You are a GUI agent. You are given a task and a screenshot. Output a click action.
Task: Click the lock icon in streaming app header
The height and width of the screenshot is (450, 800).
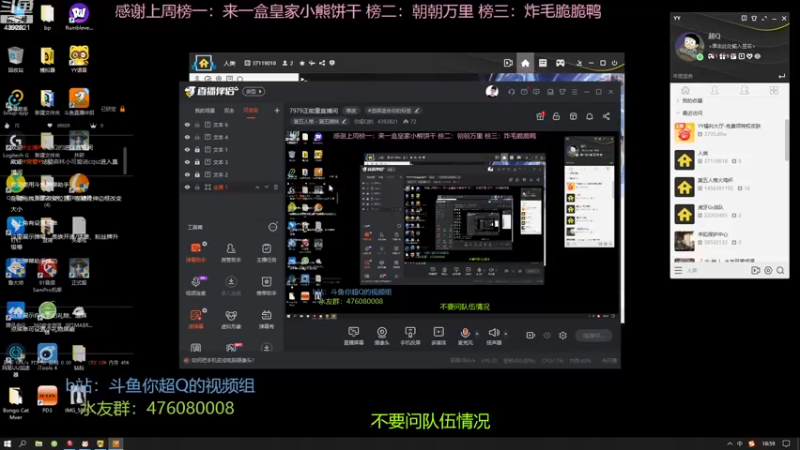coord(556,116)
